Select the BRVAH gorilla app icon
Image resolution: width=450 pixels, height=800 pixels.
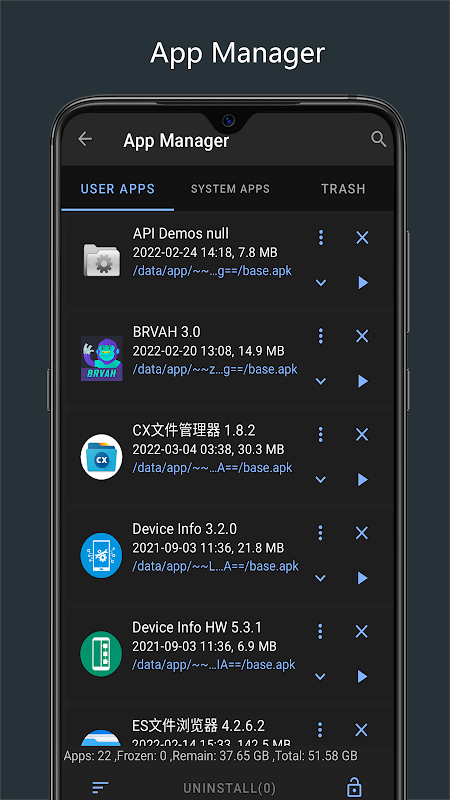[102, 358]
